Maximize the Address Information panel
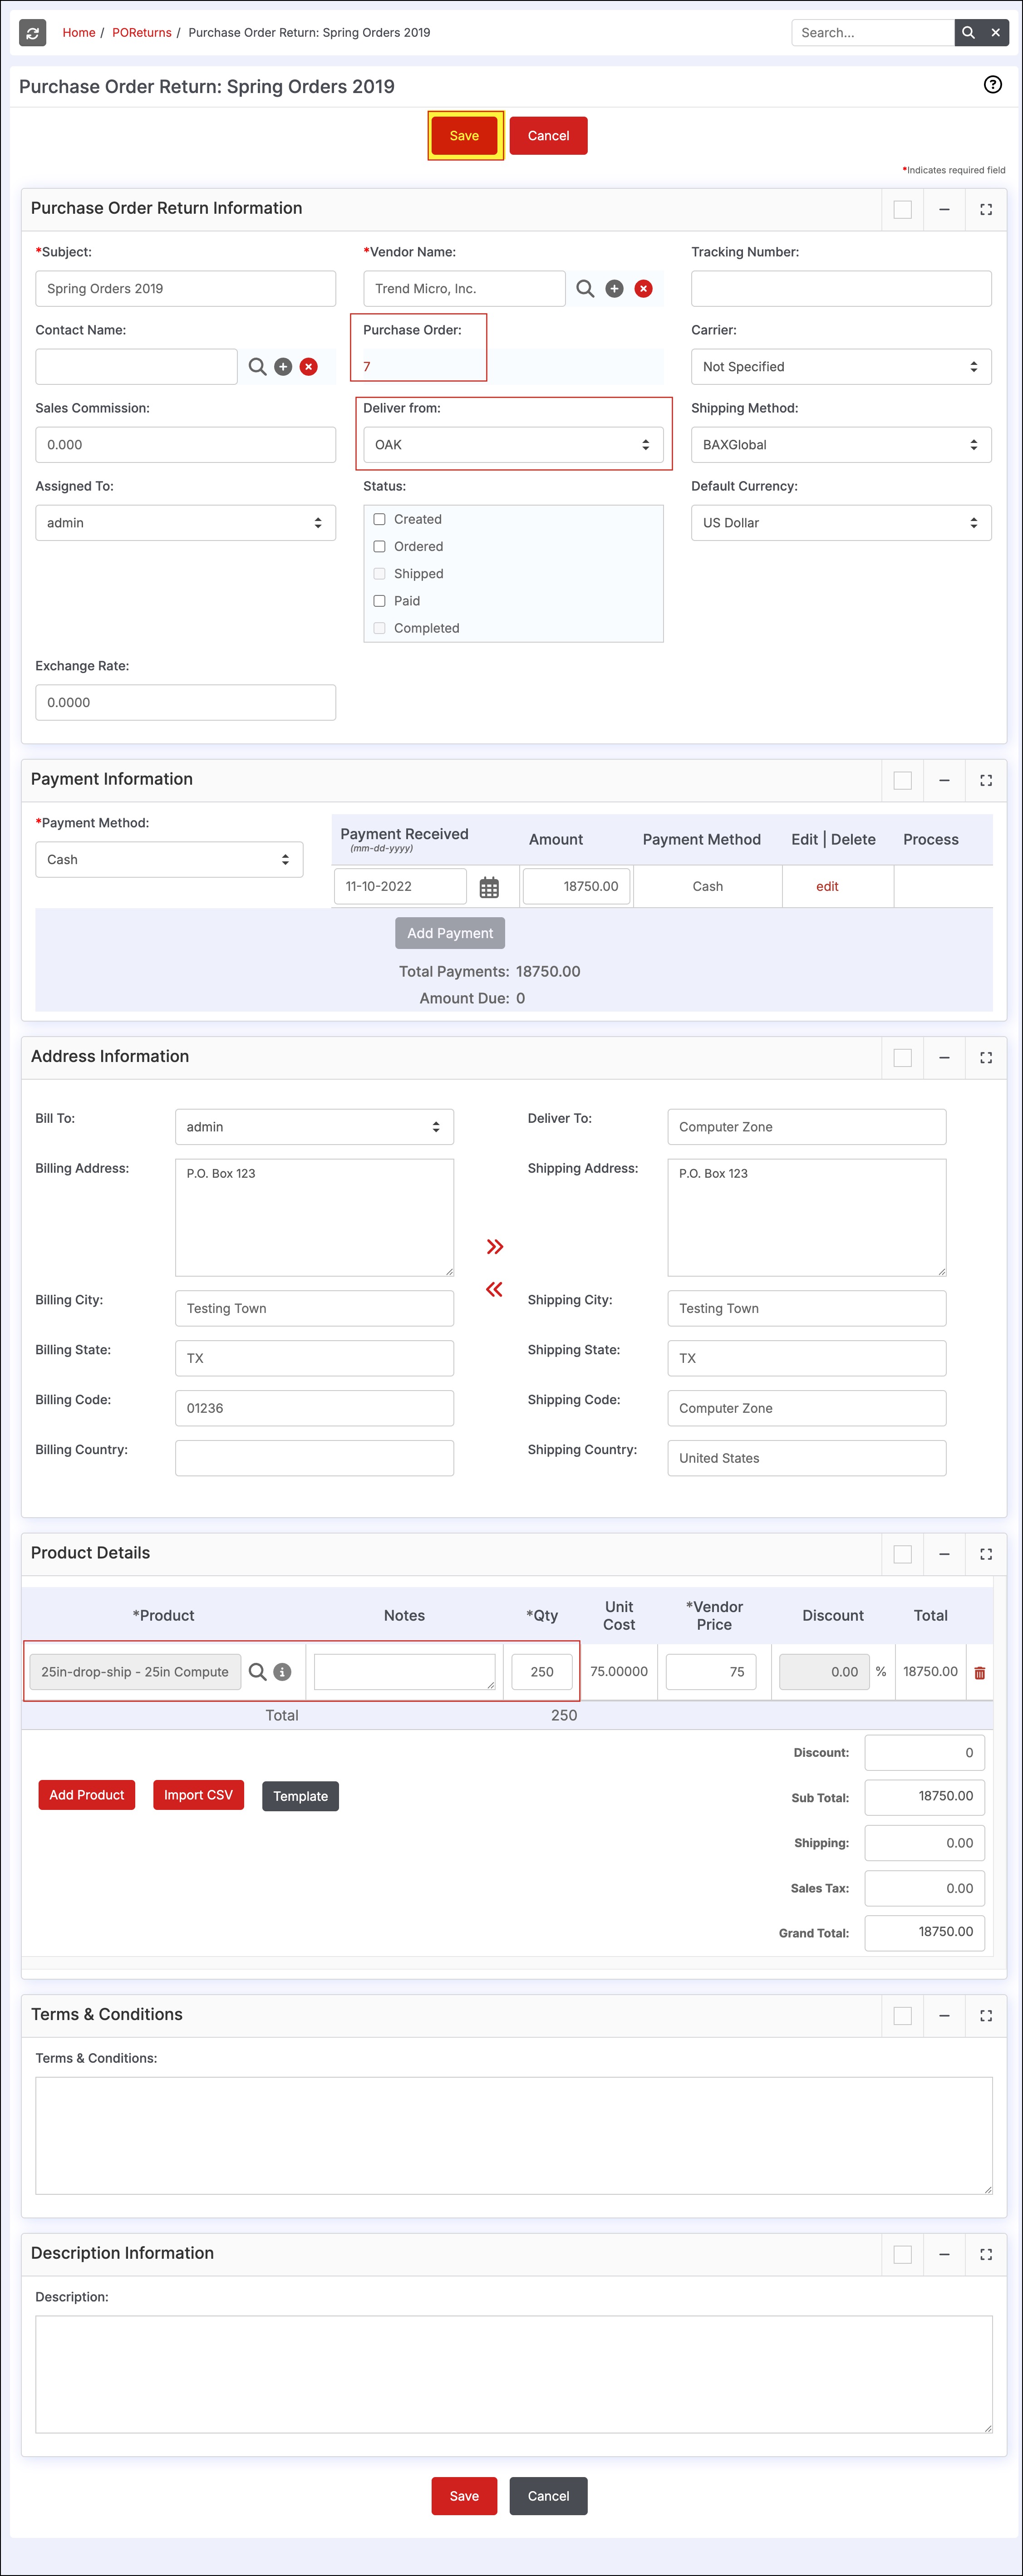 click(986, 1057)
